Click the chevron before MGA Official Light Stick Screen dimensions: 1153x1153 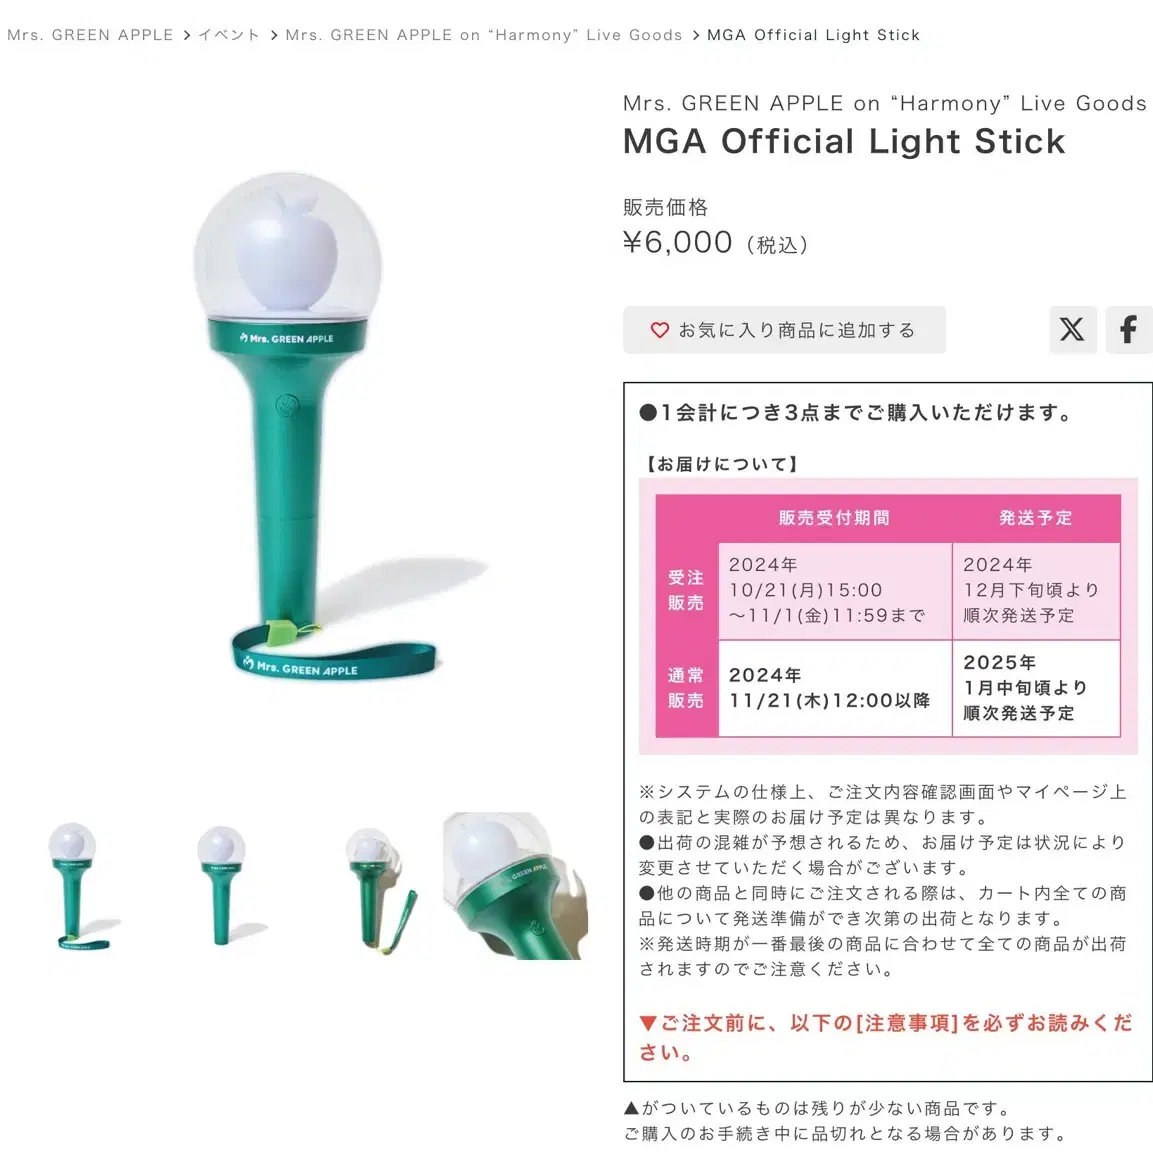696,35
